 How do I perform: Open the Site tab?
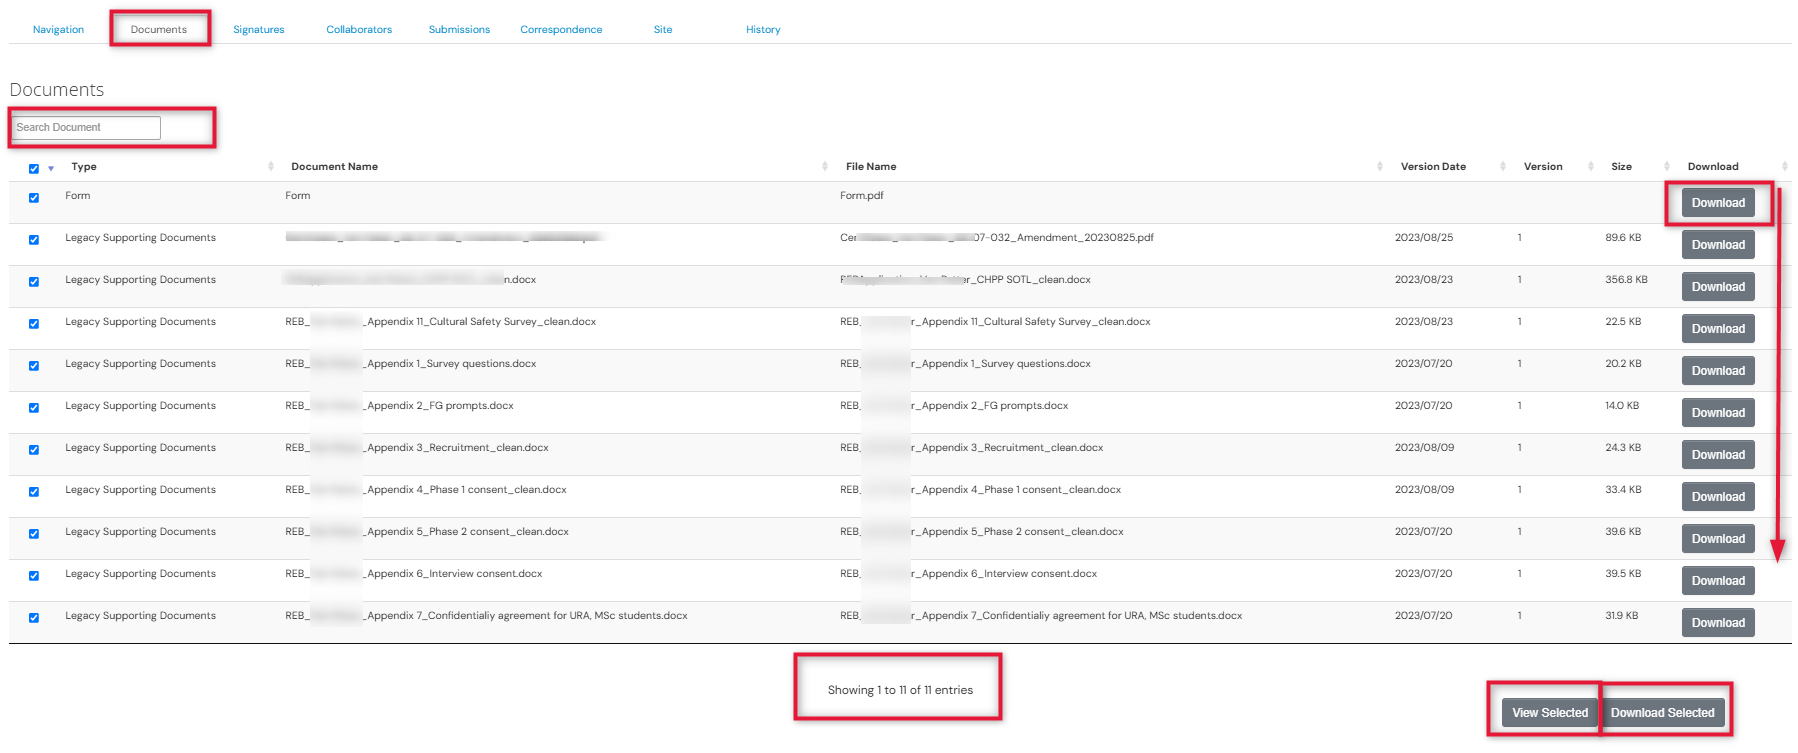[663, 30]
